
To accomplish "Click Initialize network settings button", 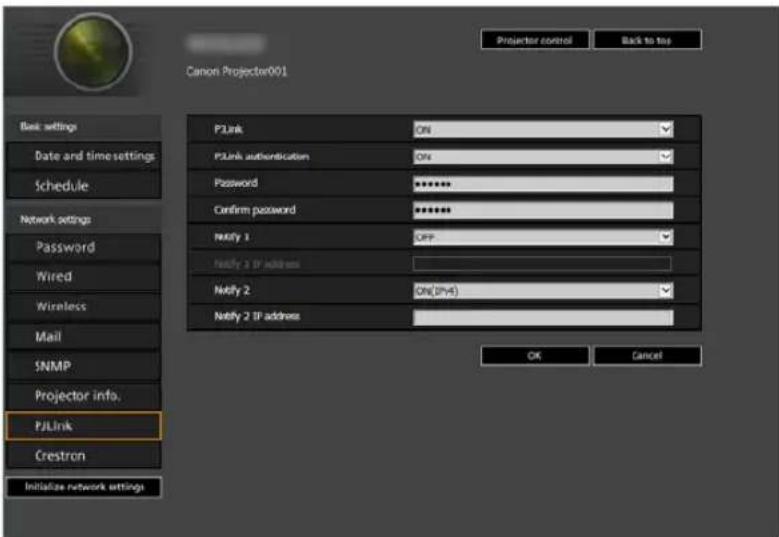I will click(84, 487).
